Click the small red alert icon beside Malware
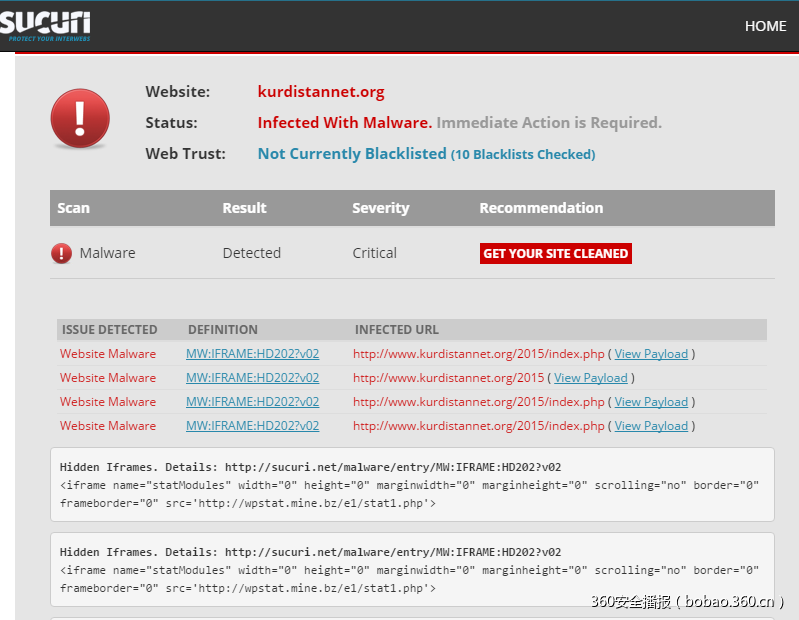799x620 pixels. click(x=61, y=253)
